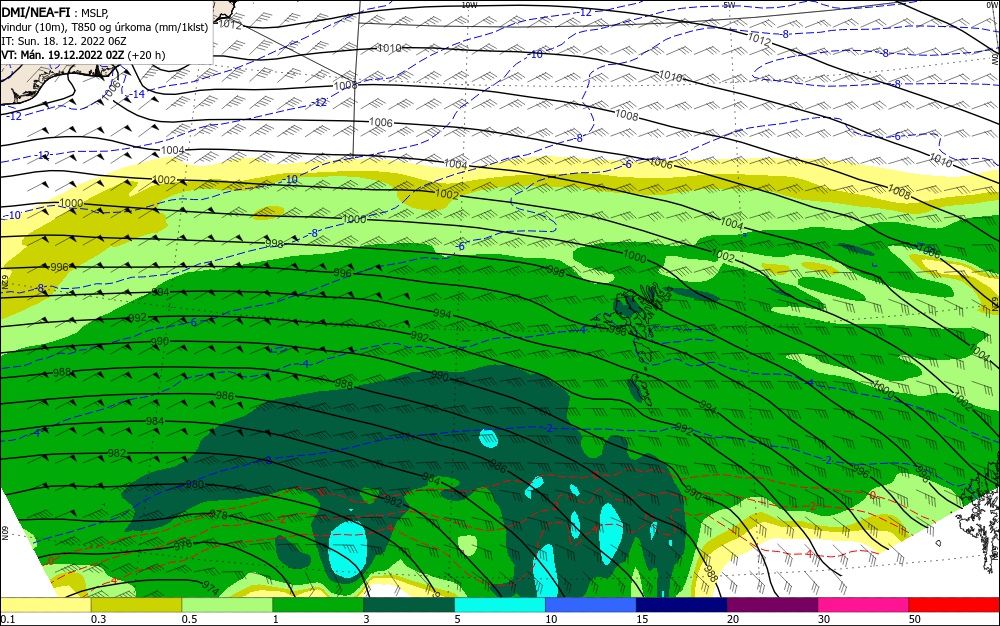
Task: Click the DMI/NEA-FI title text
Action: [34, 14]
